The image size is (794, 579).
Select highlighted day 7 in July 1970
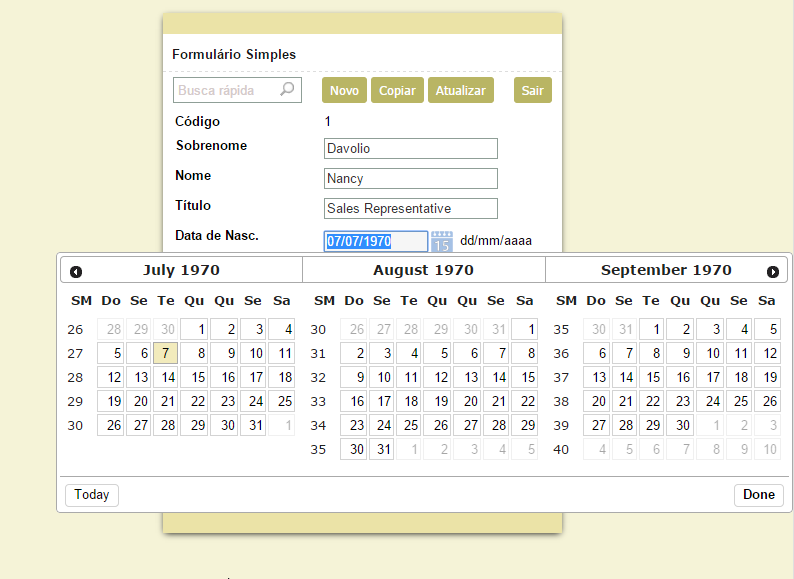(167, 353)
